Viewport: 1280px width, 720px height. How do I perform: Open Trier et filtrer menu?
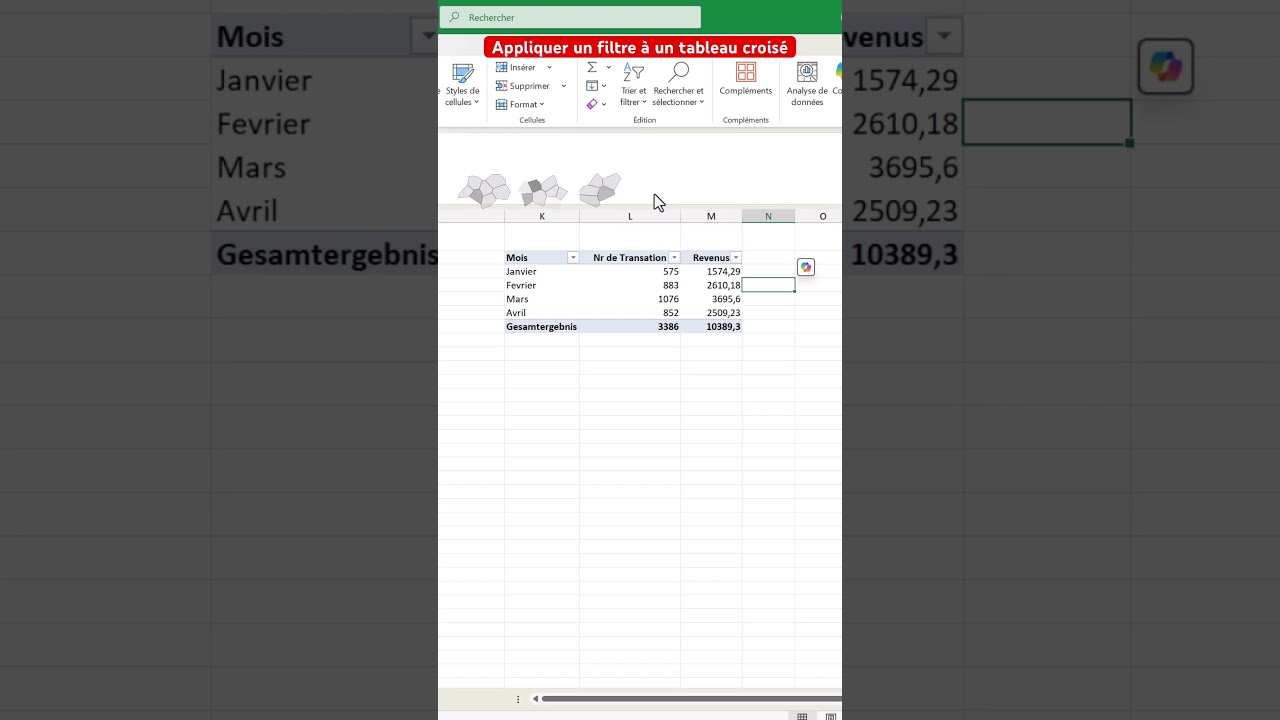633,85
